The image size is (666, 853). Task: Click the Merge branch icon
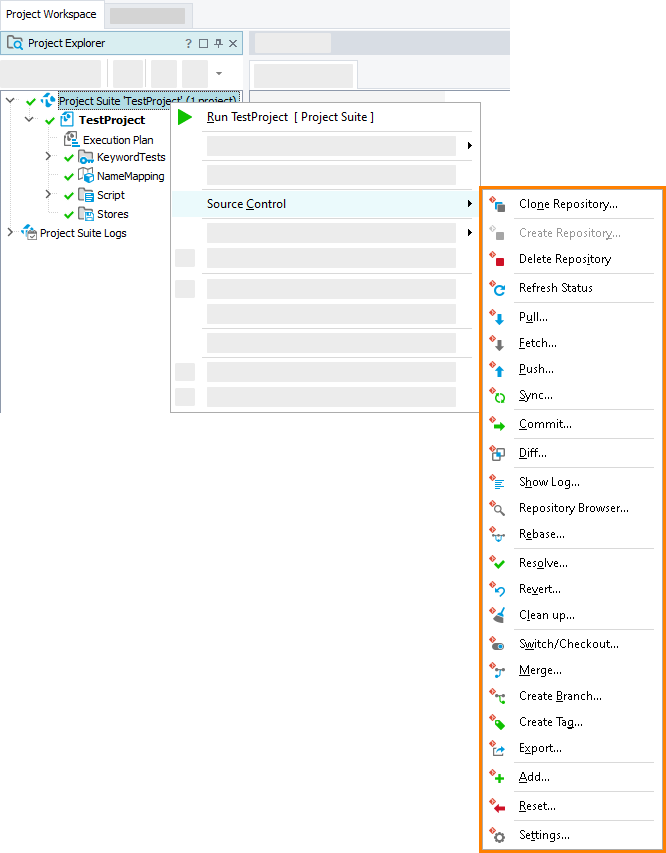point(497,671)
